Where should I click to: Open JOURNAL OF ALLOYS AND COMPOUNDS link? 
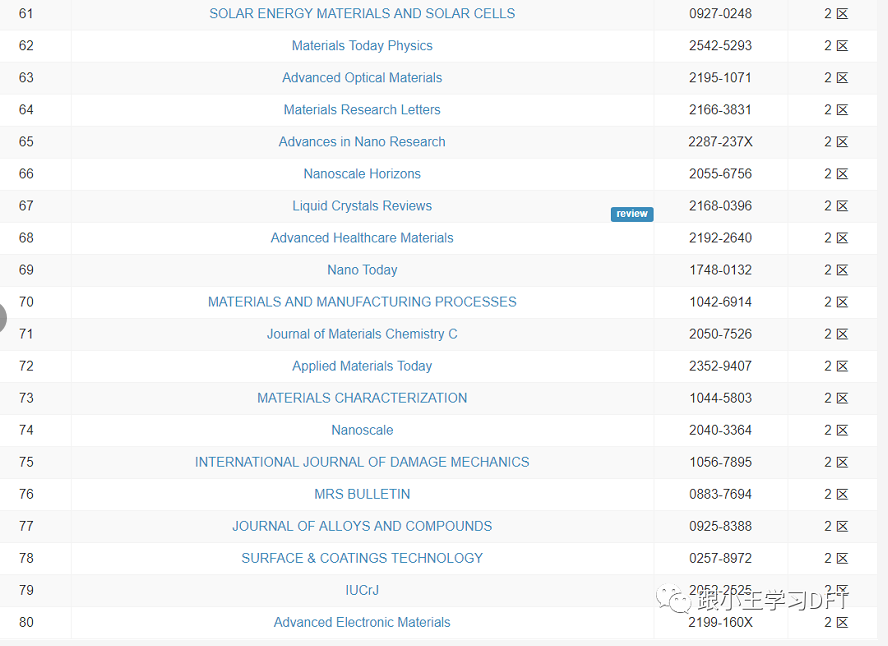pyautogui.click(x=362, y=527)
